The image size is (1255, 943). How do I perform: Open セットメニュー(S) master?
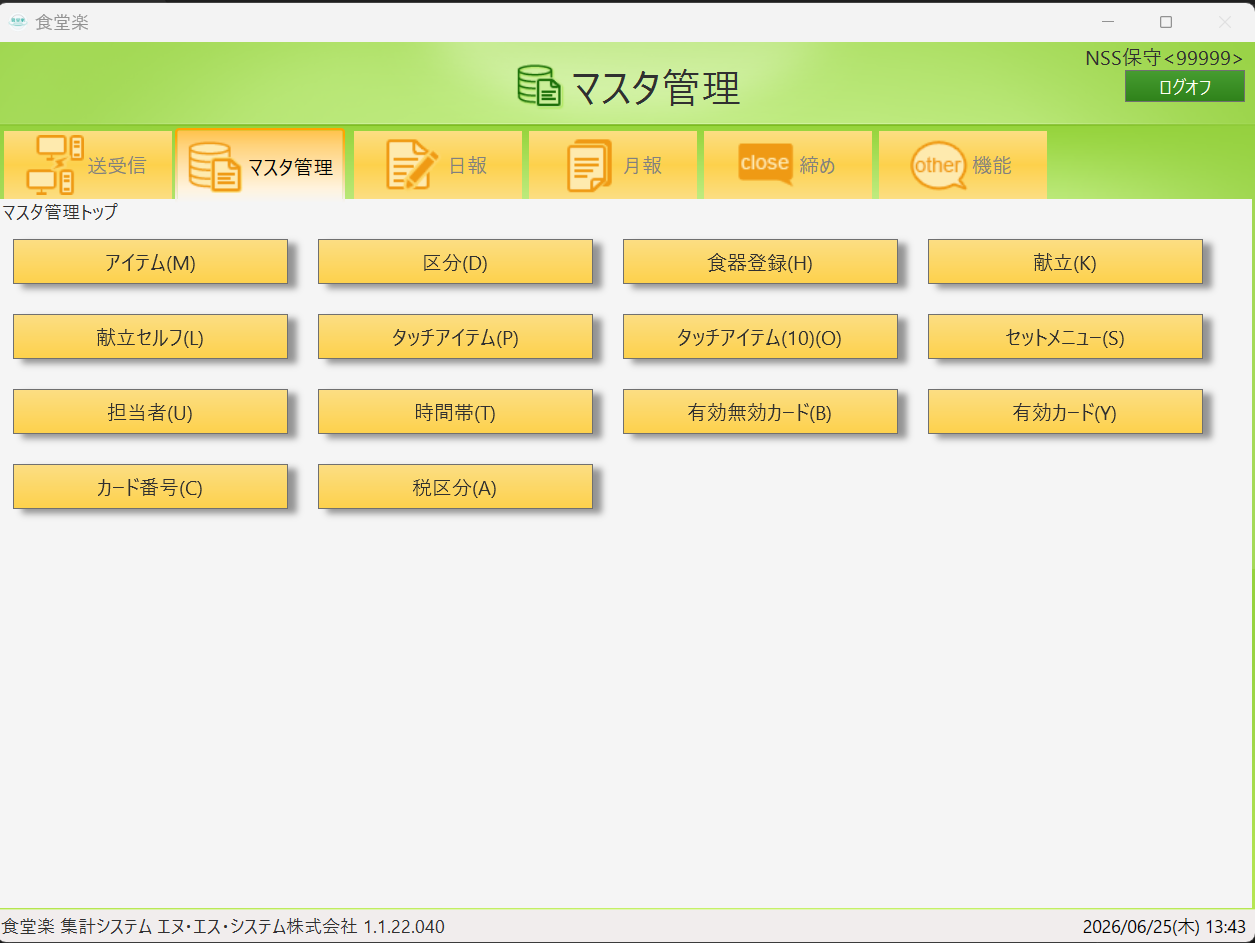click(x=1065, y=337)
